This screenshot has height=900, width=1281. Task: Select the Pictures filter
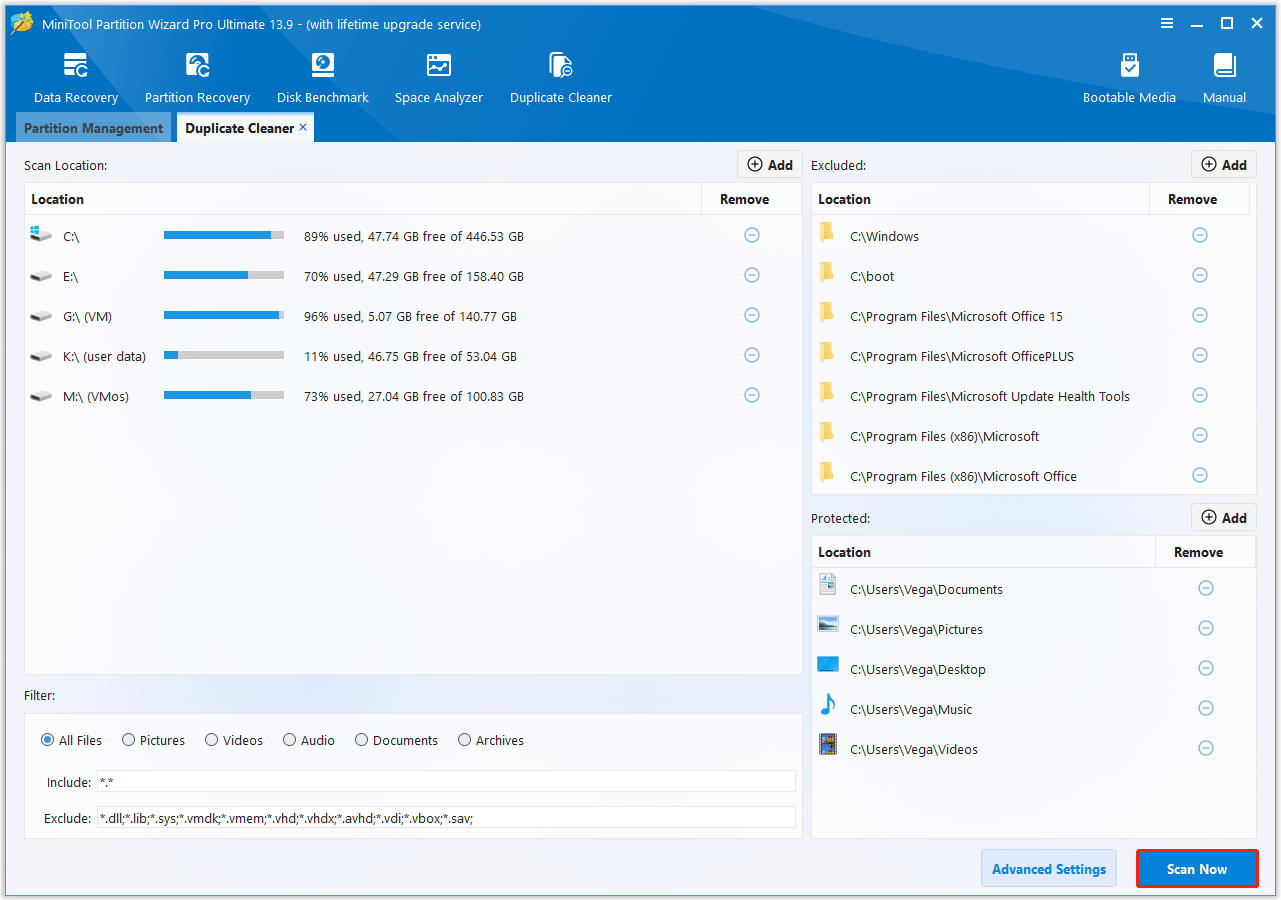point(154,740)
